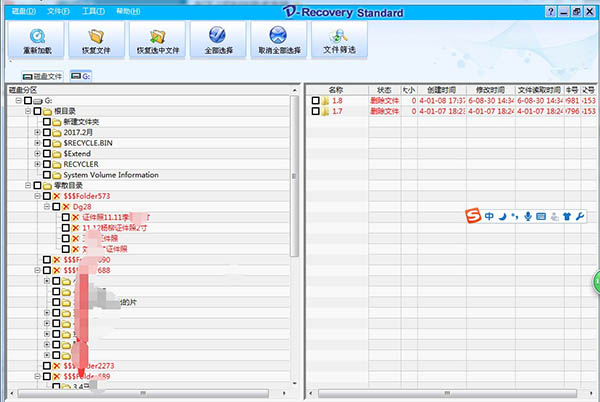
Task: Click the folder icon of System Volume Information
Action: click(x=57, y=175)
